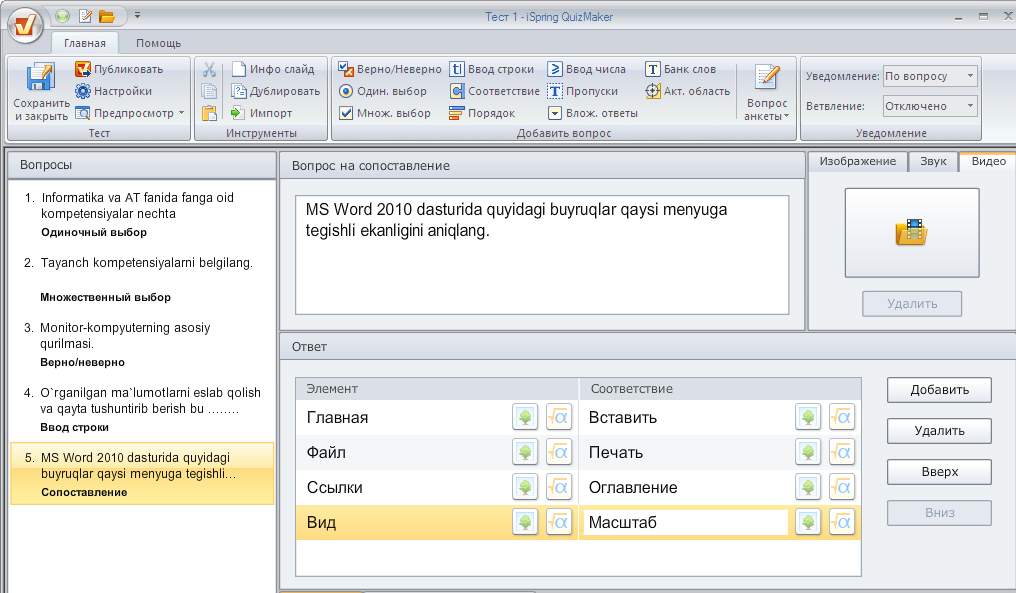Add an Один. выбор single choice question
The height and width of the screenshot is (593, 1016).
coord(382,91)
